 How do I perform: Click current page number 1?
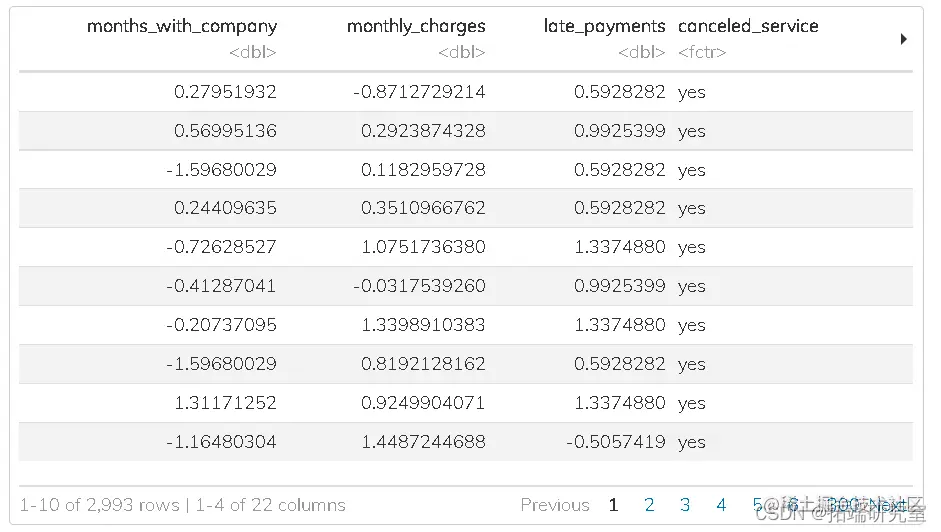[x=613, y=505]
